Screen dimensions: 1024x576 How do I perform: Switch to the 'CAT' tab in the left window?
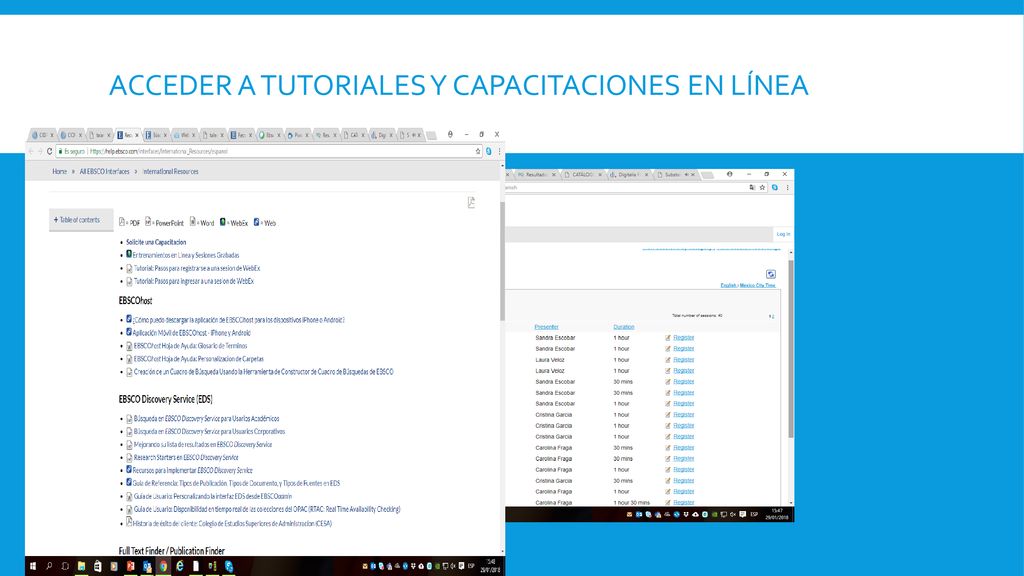click(x=353, y=135)
